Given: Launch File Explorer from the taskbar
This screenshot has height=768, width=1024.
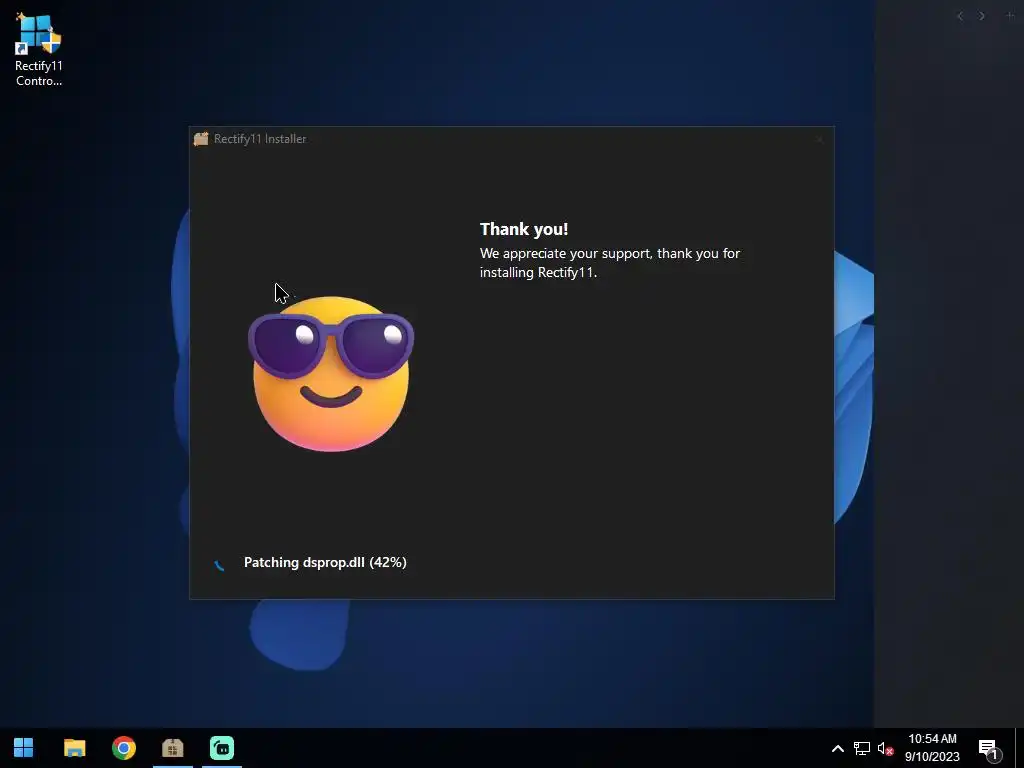Looking at the screenshot, I should 74,748.
